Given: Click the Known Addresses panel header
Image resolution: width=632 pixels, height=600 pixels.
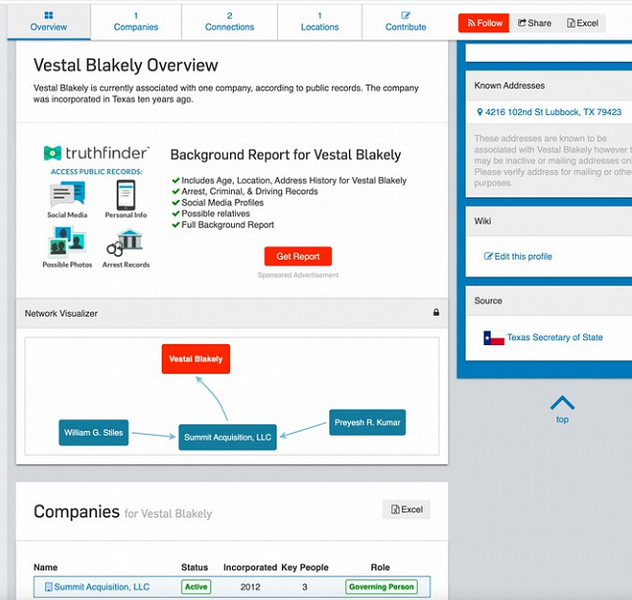Looking at the screenshot, I should [x=549, y=85].
